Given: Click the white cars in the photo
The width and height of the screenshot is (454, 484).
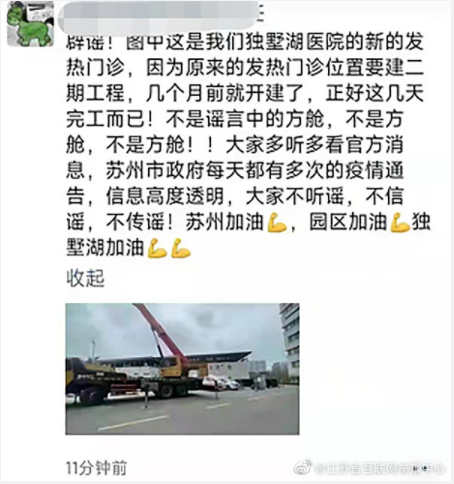Looking at the screenshot, I should 221,383.
